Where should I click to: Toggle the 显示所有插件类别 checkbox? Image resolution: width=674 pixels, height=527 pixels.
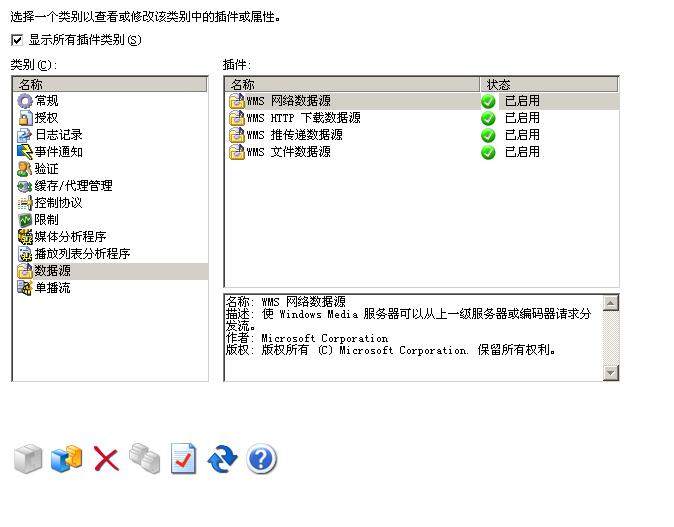[17, 40]
